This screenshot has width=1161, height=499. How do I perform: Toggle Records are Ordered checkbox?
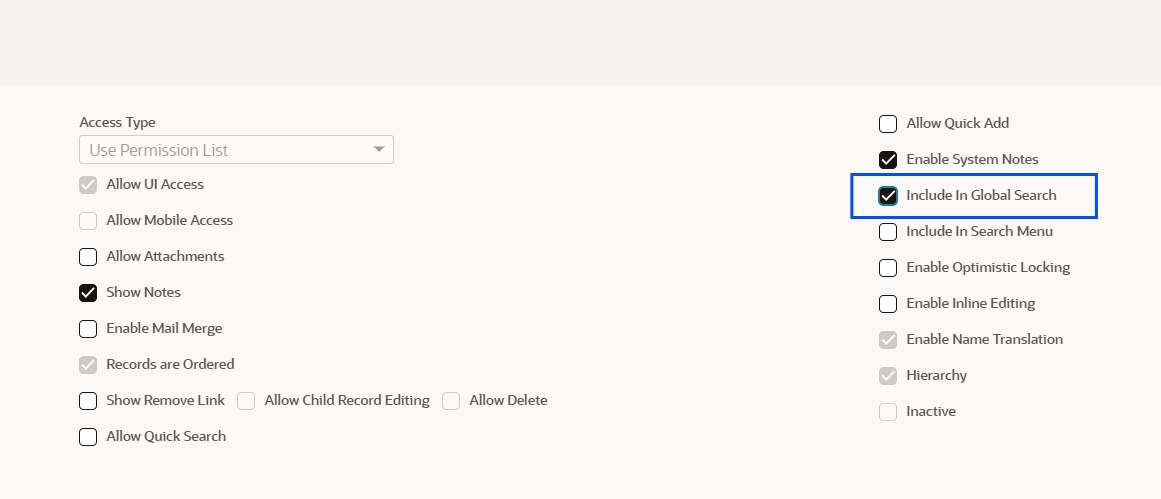pyautogui.click(x=88, y=365)
